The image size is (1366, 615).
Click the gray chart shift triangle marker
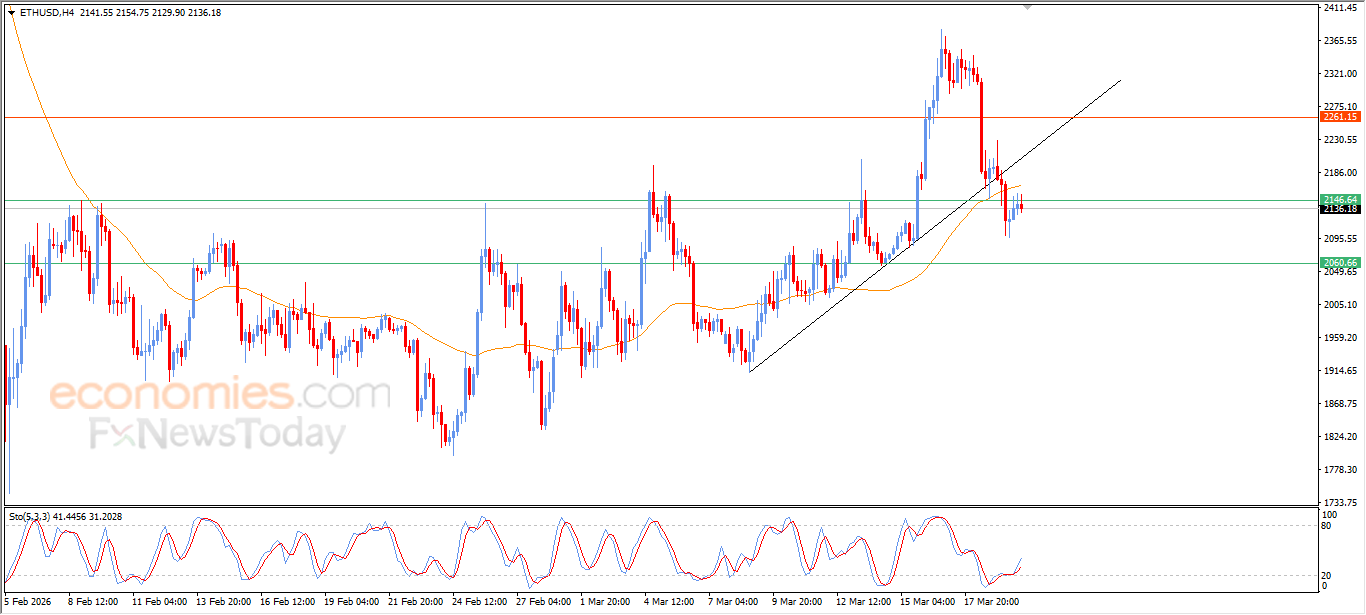1027,7
